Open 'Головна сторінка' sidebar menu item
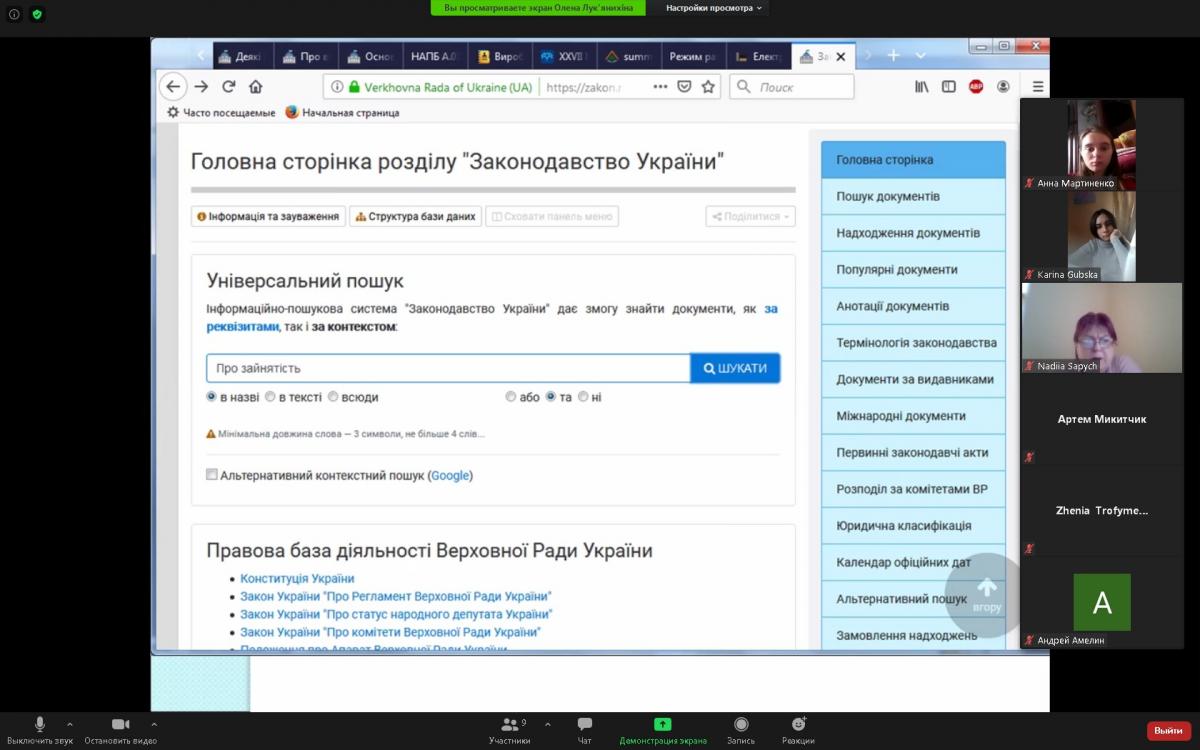The image size is (1200, 750). [x=913, y=160]
